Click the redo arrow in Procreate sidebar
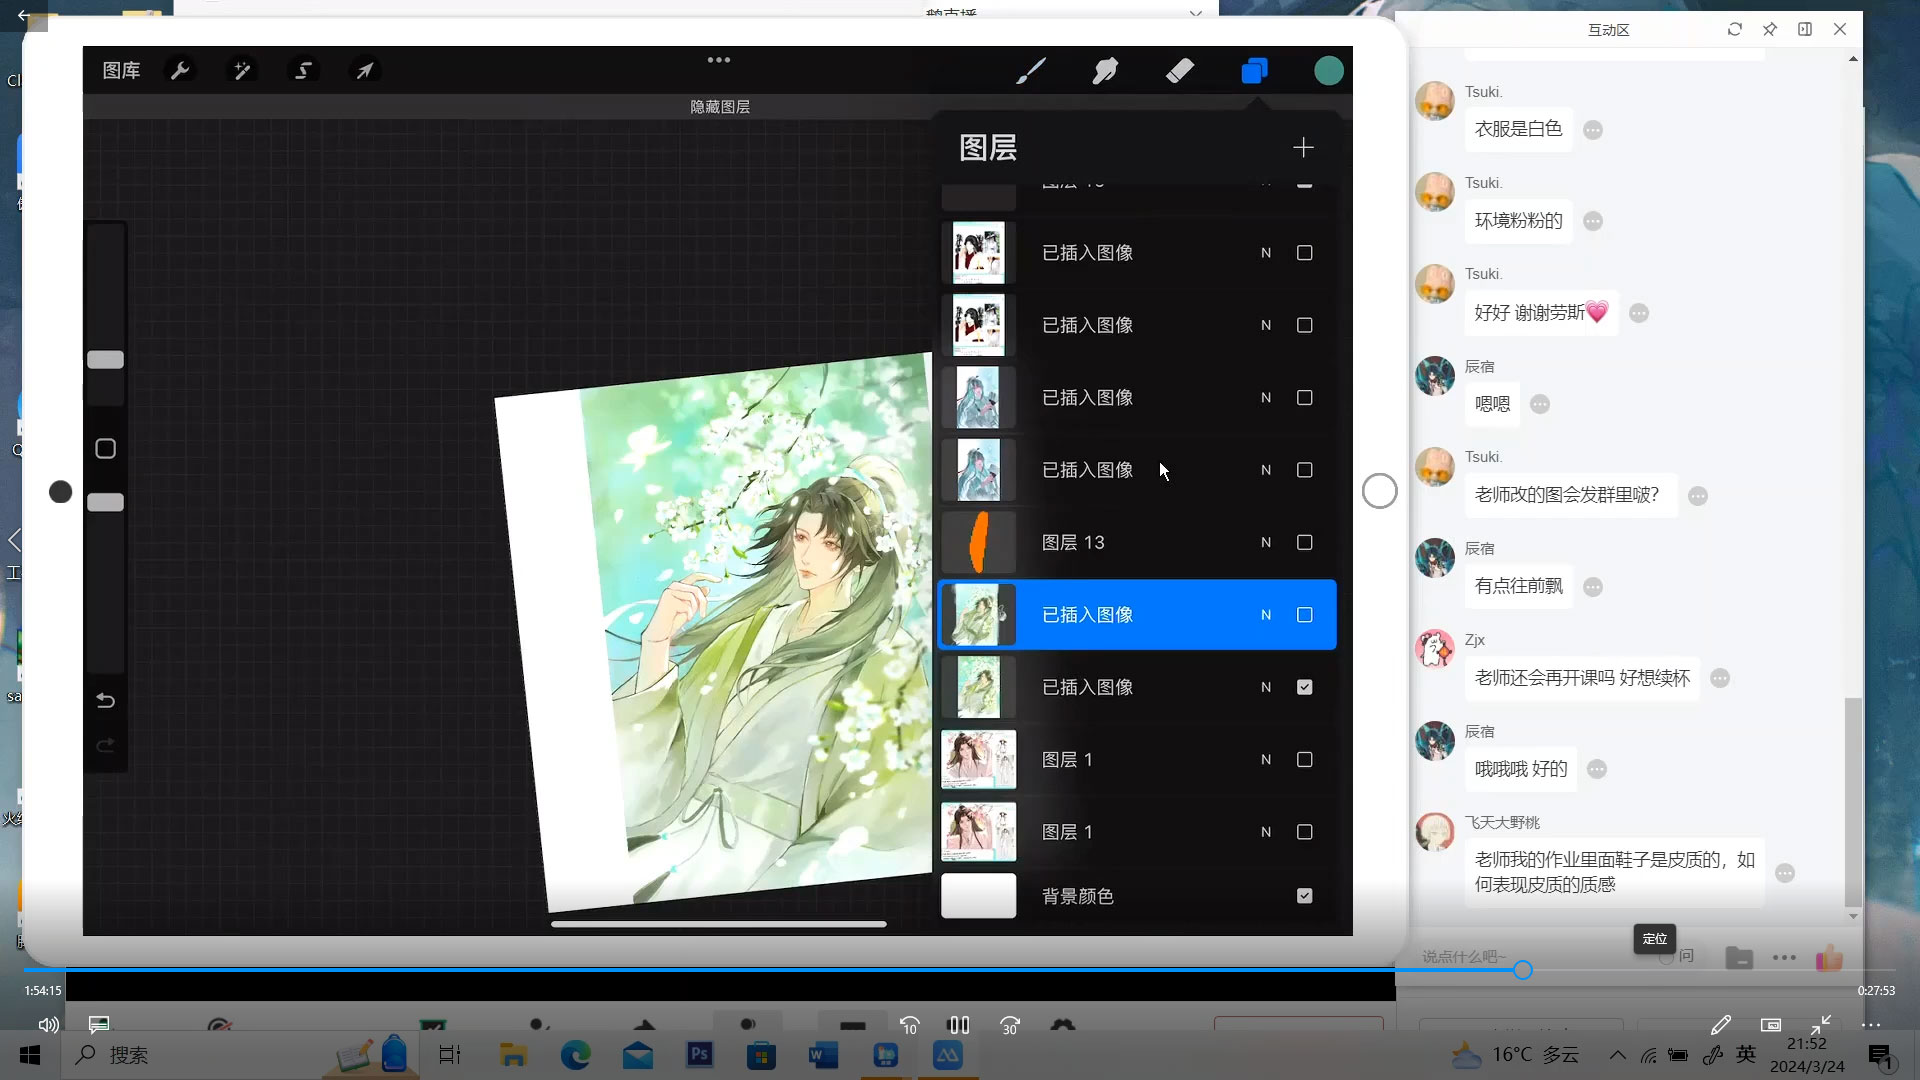Viewport: 1920px width, 1080px height. click(x=105, y=746)
